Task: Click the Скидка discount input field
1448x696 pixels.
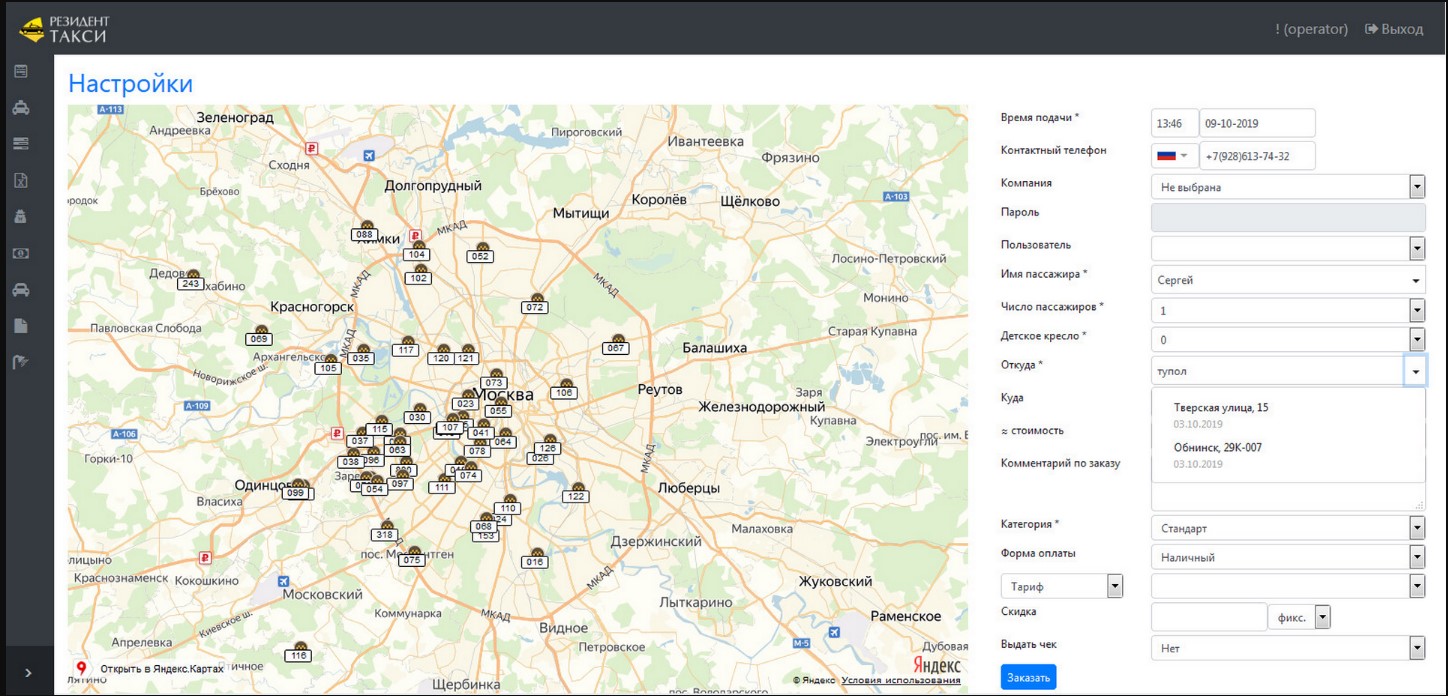Action: point(1208,617)
